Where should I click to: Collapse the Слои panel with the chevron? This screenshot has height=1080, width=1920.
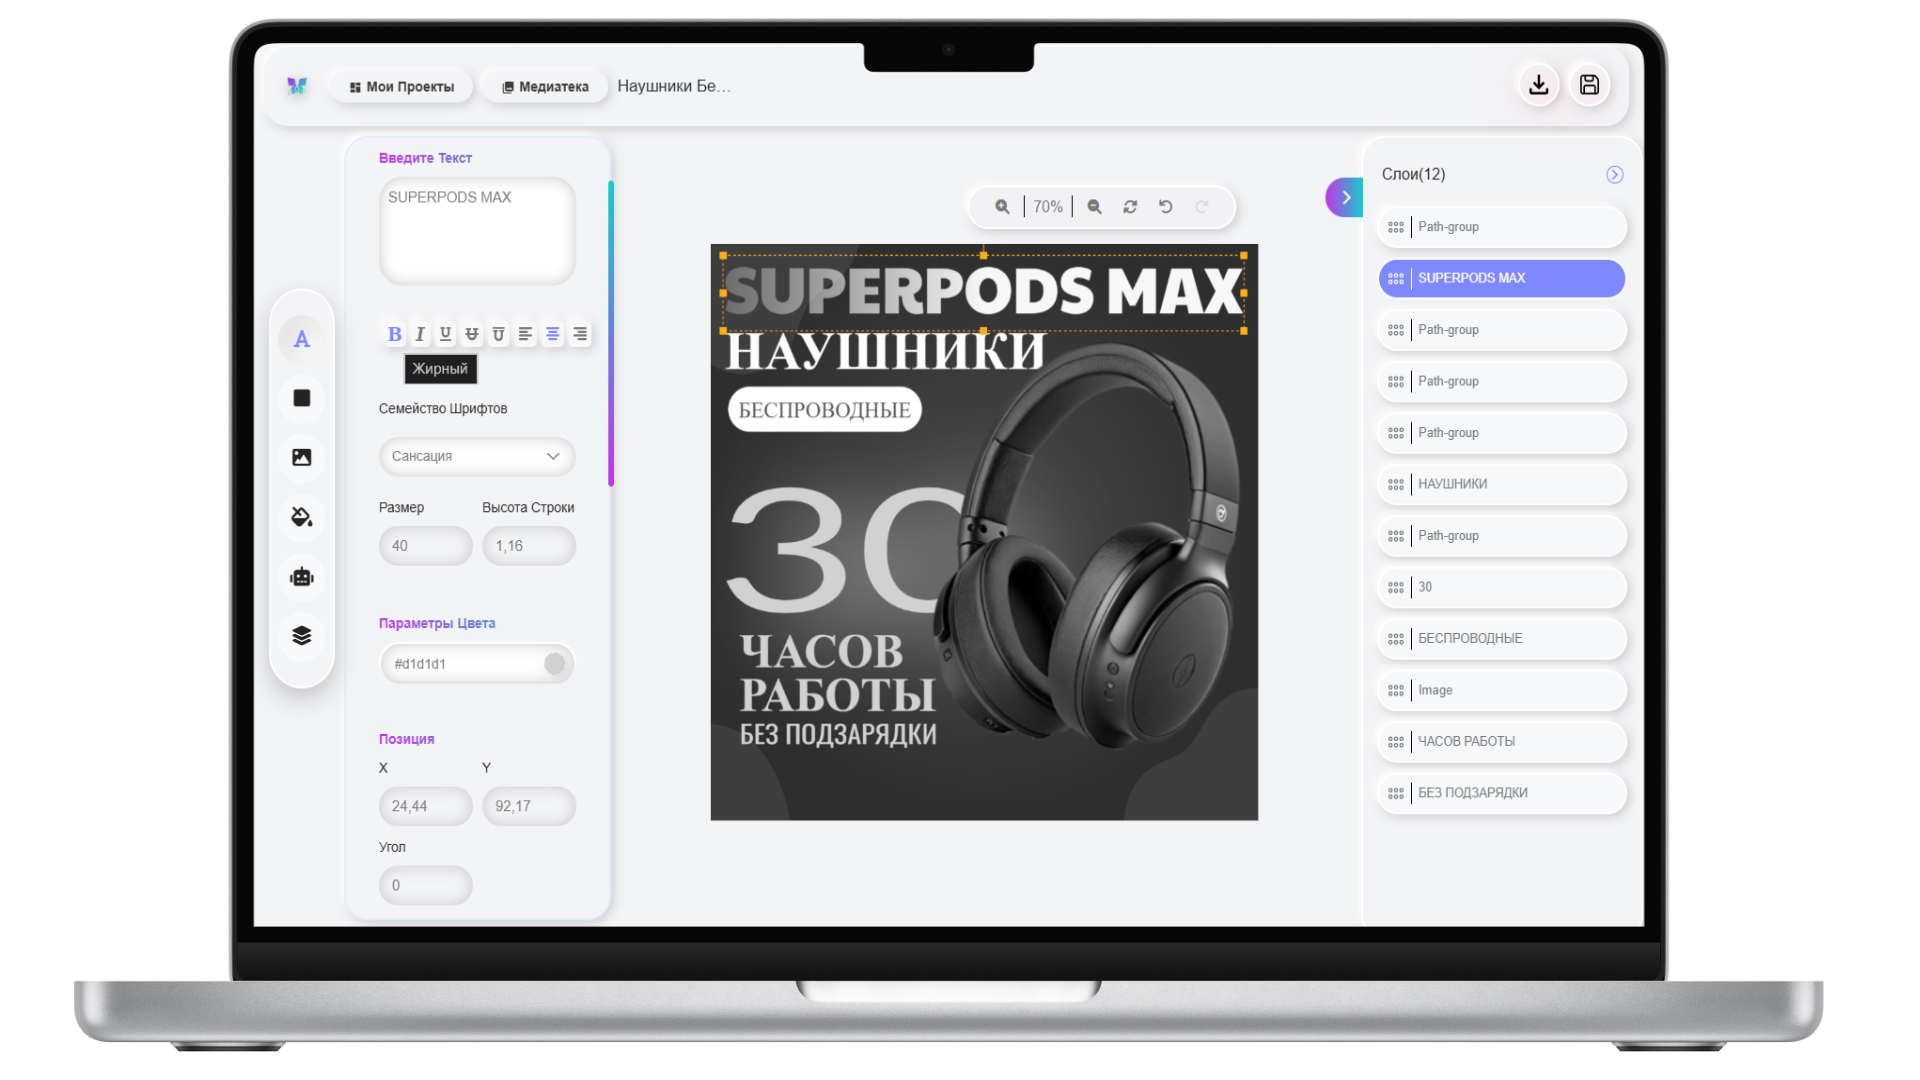pyautogui.click(x=1613, y=174)
